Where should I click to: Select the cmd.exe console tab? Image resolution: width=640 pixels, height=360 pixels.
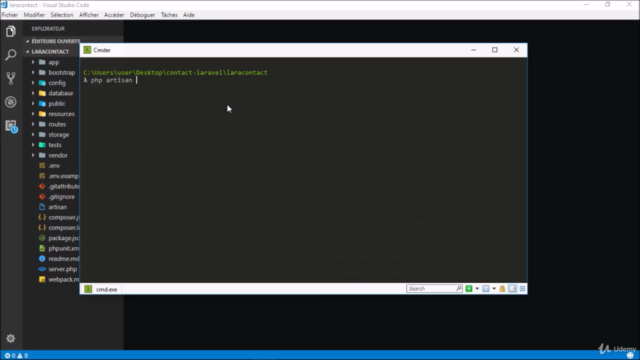[101, 289]
